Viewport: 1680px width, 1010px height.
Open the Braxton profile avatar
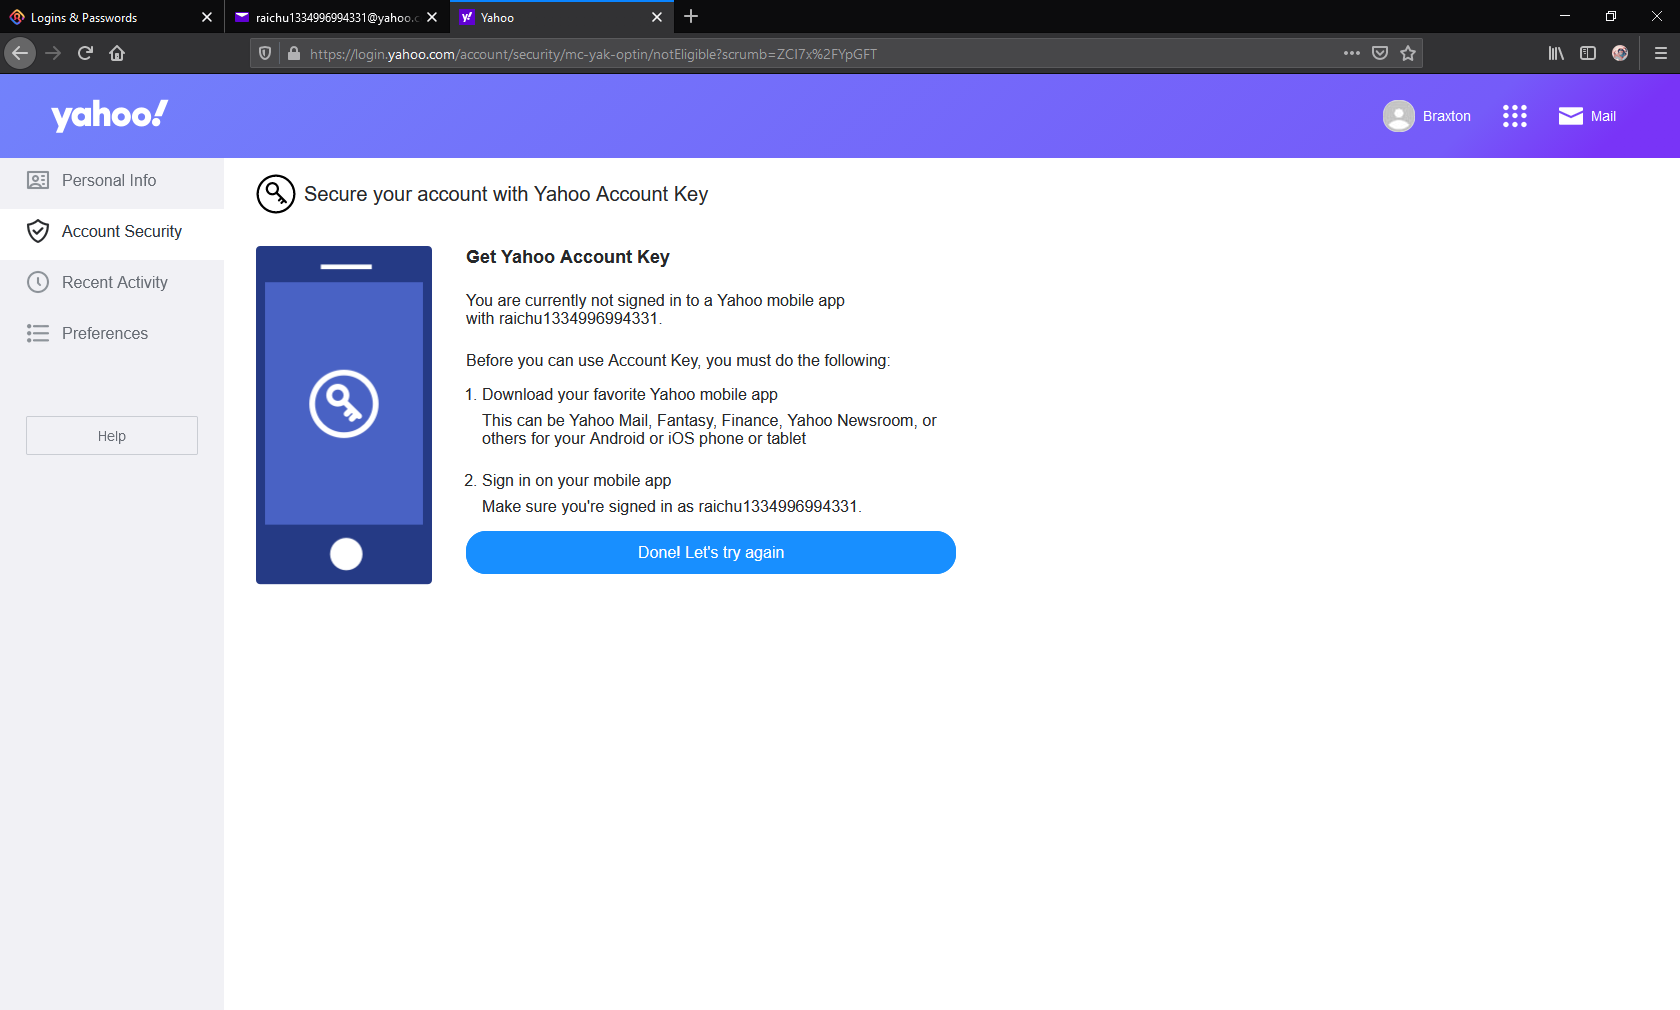pos(1398,116)
